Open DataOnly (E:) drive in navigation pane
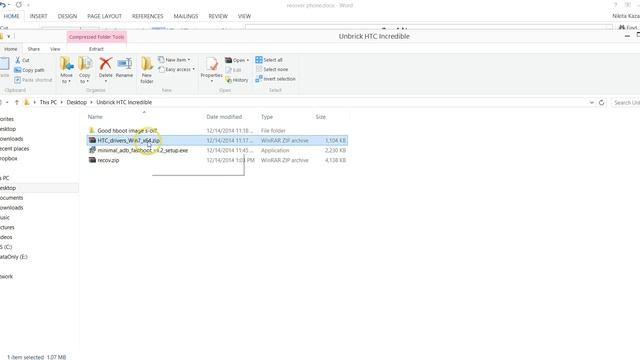The height and width of the screenshot is (360, 640). coord(13,257)
